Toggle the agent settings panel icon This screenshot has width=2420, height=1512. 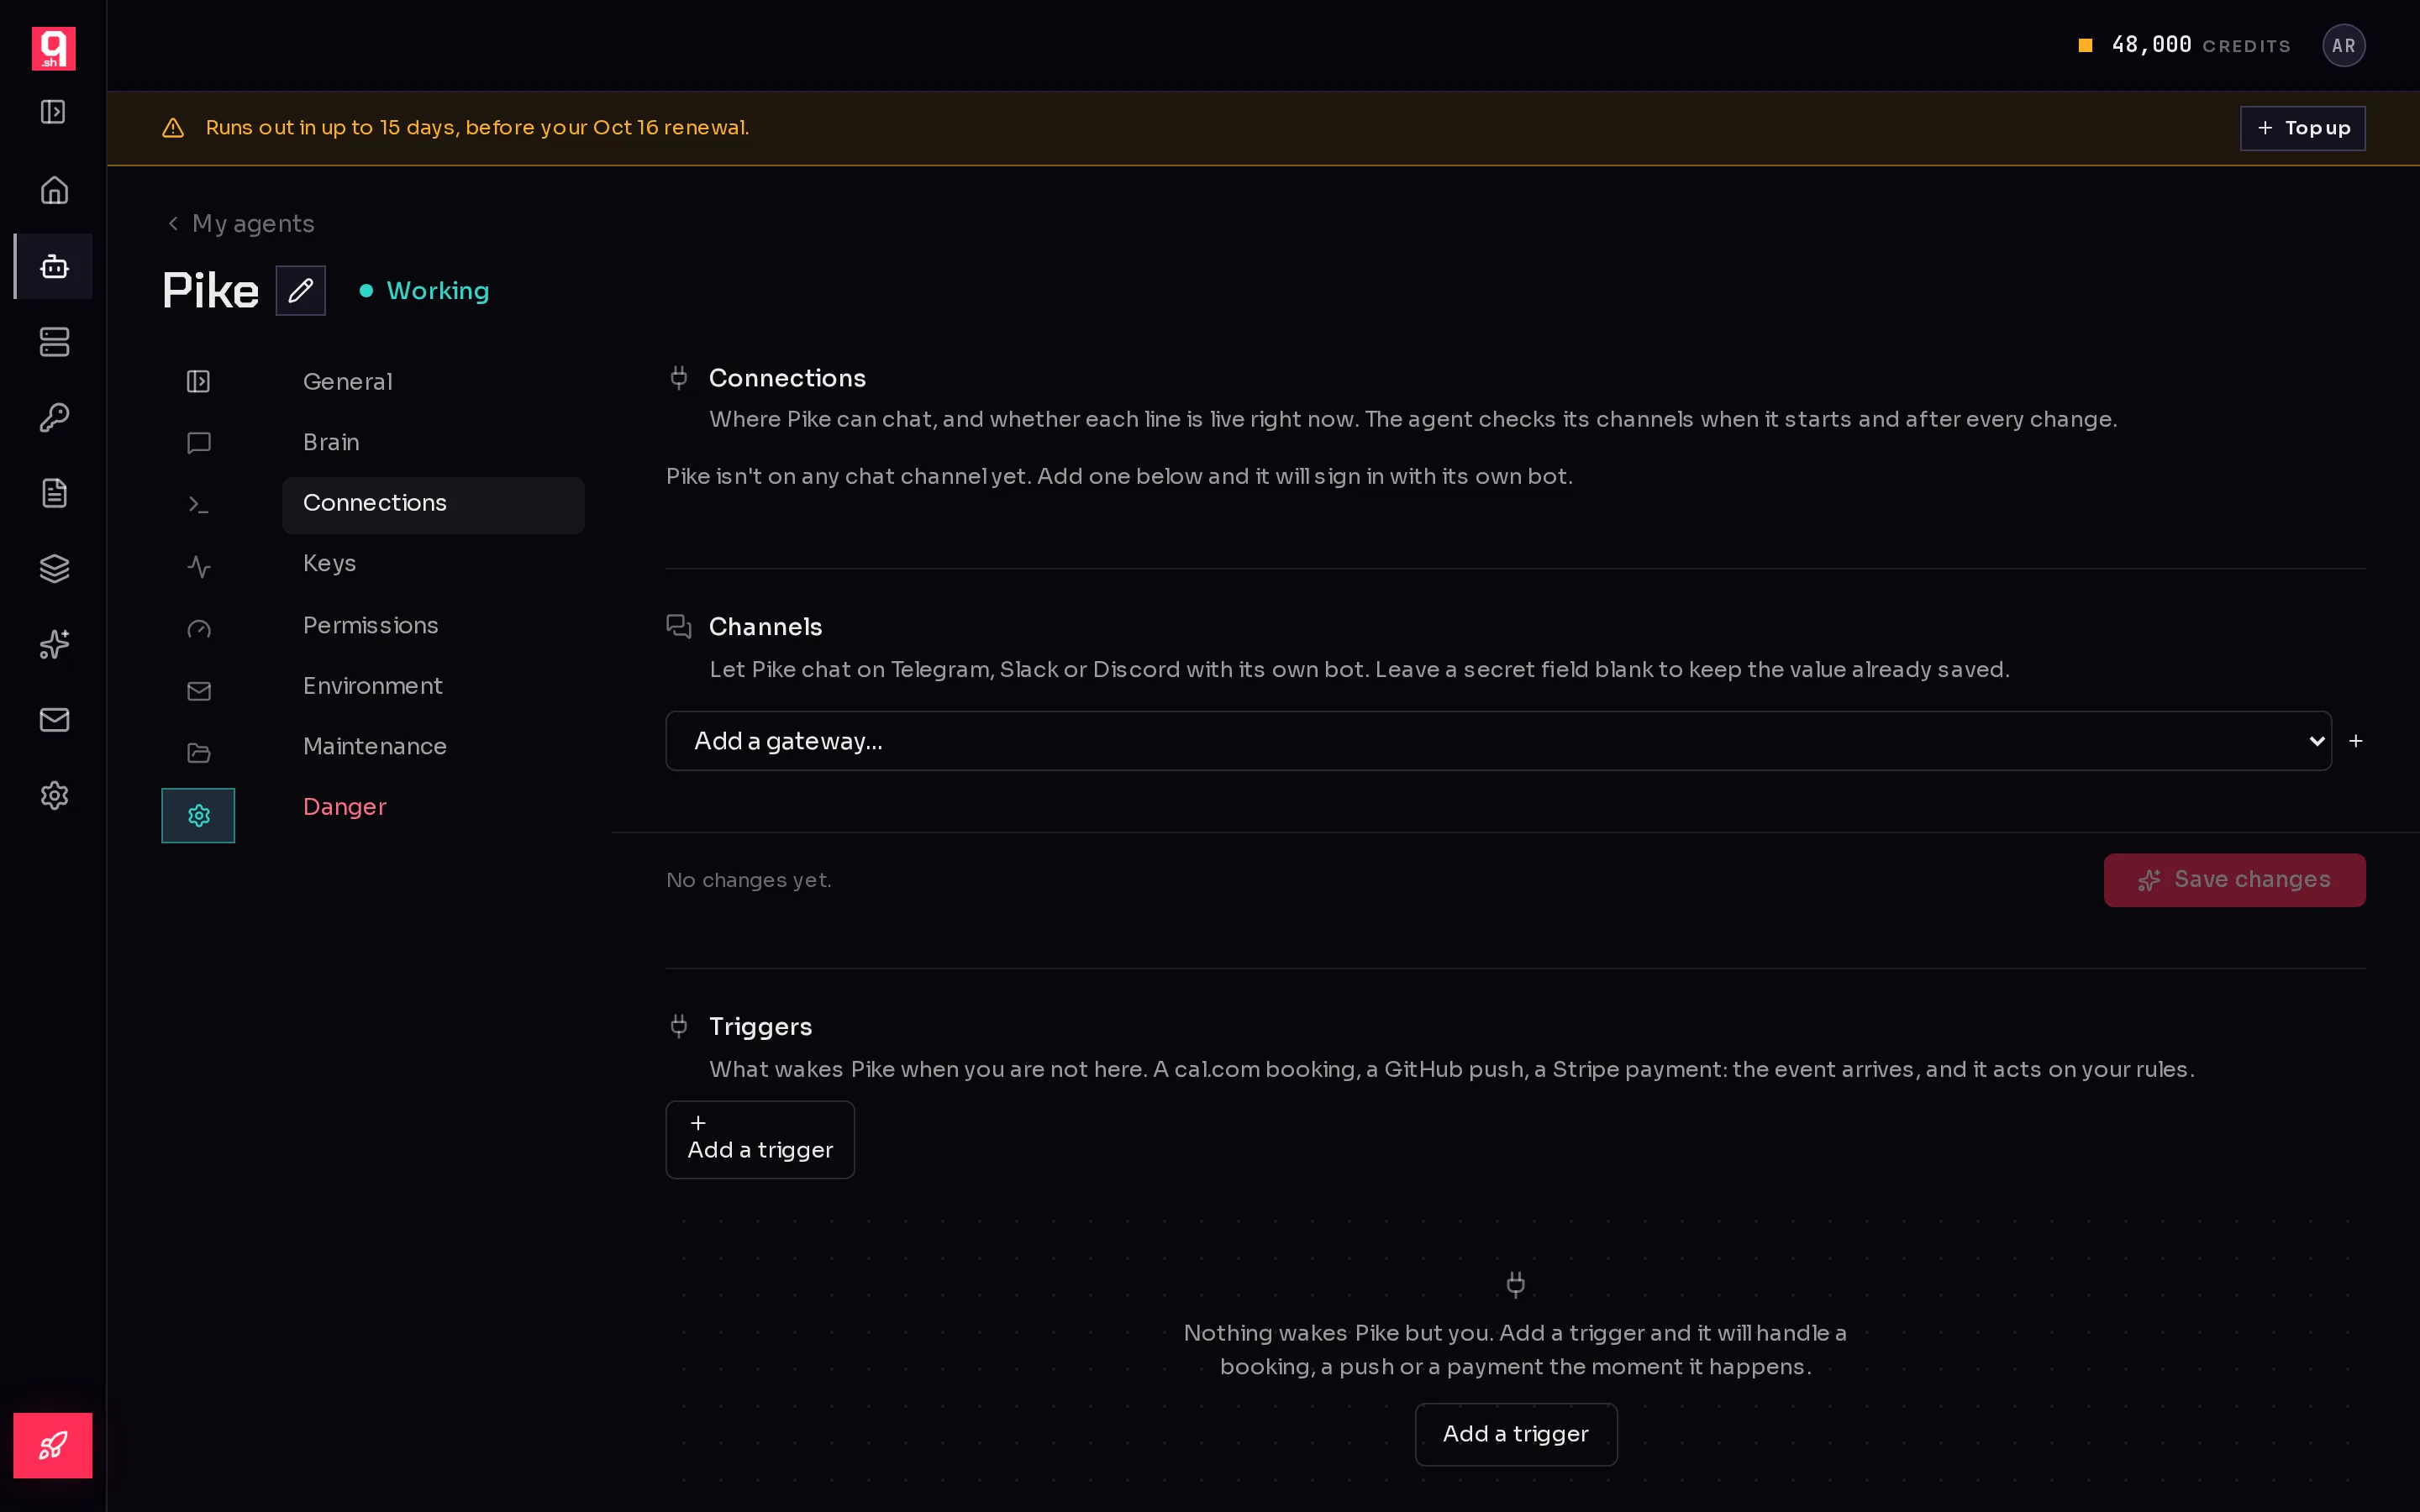[x=198, y=381]
